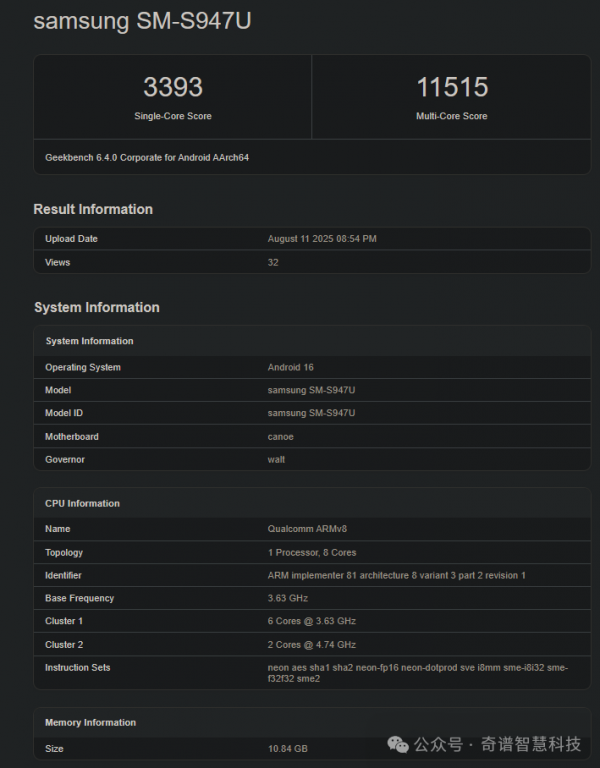Select the governor value walt
Image resolution: width=600 pixels, height=768 pixels.
coord(276,459)
